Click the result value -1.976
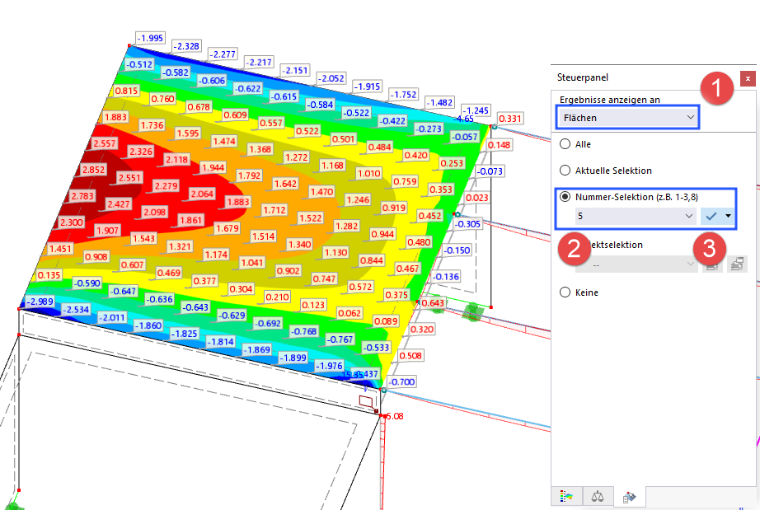 [330, 366]
